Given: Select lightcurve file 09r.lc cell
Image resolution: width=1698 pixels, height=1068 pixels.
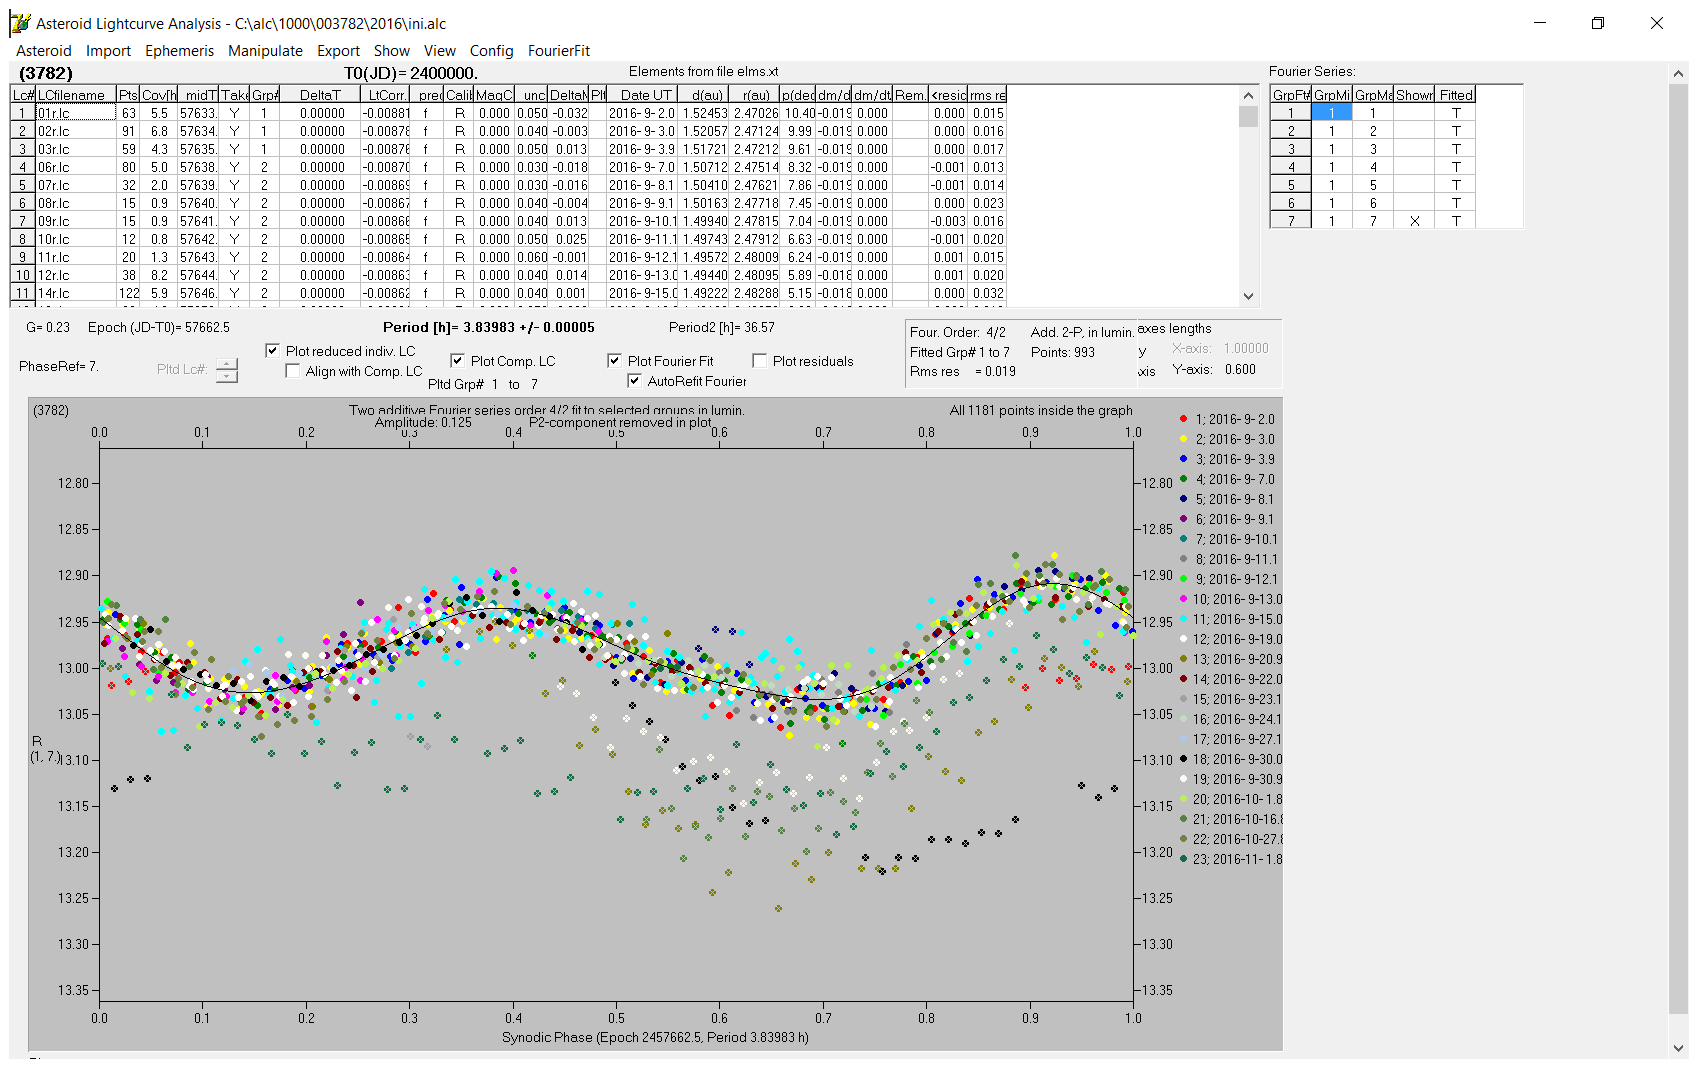Looking at the screenshot, I should click(76, 221).
